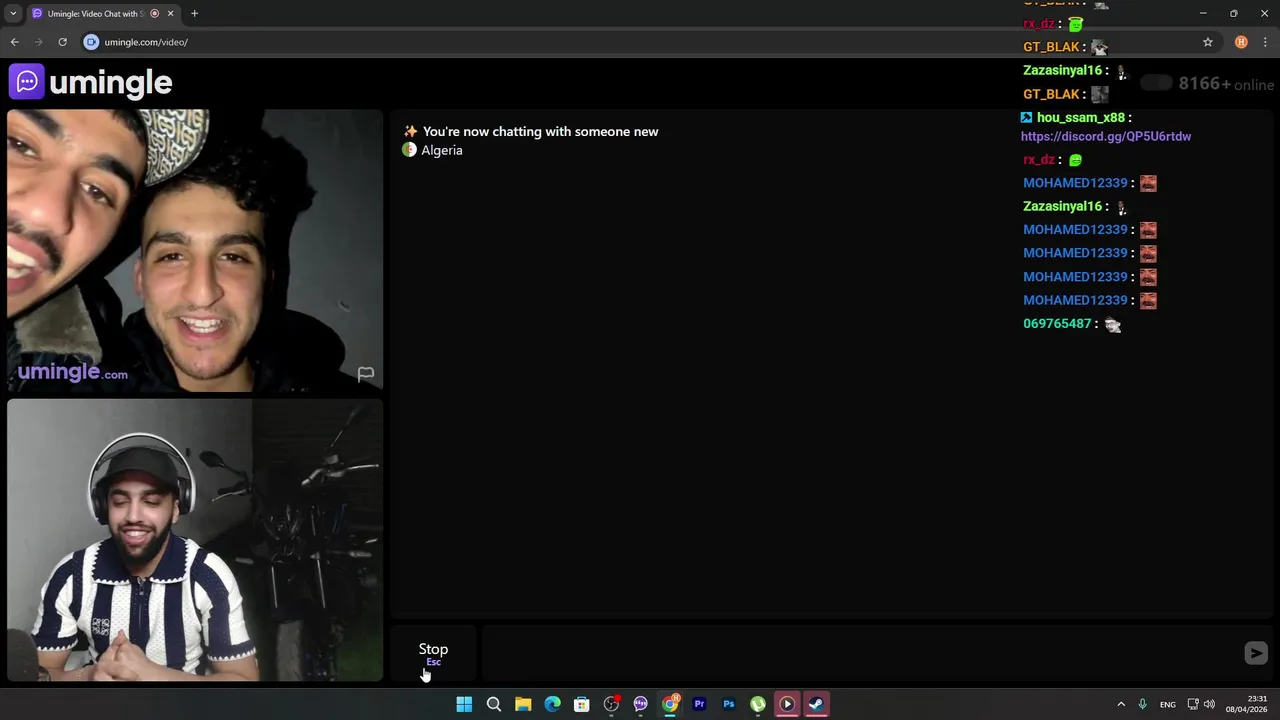Click "You're now chatting with someone new"
The width and height of the screenshot is (1280, 720).
[x=540, y=132]
